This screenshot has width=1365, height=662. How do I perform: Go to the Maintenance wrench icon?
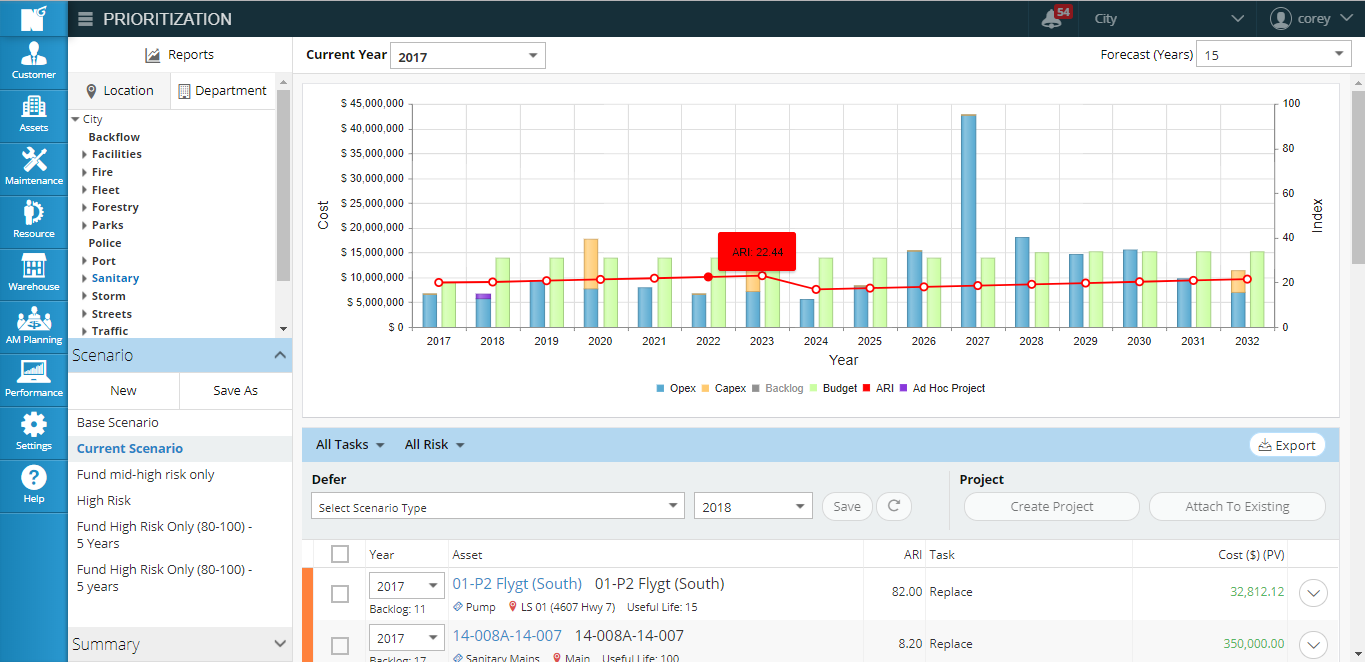tap(34, 167)
